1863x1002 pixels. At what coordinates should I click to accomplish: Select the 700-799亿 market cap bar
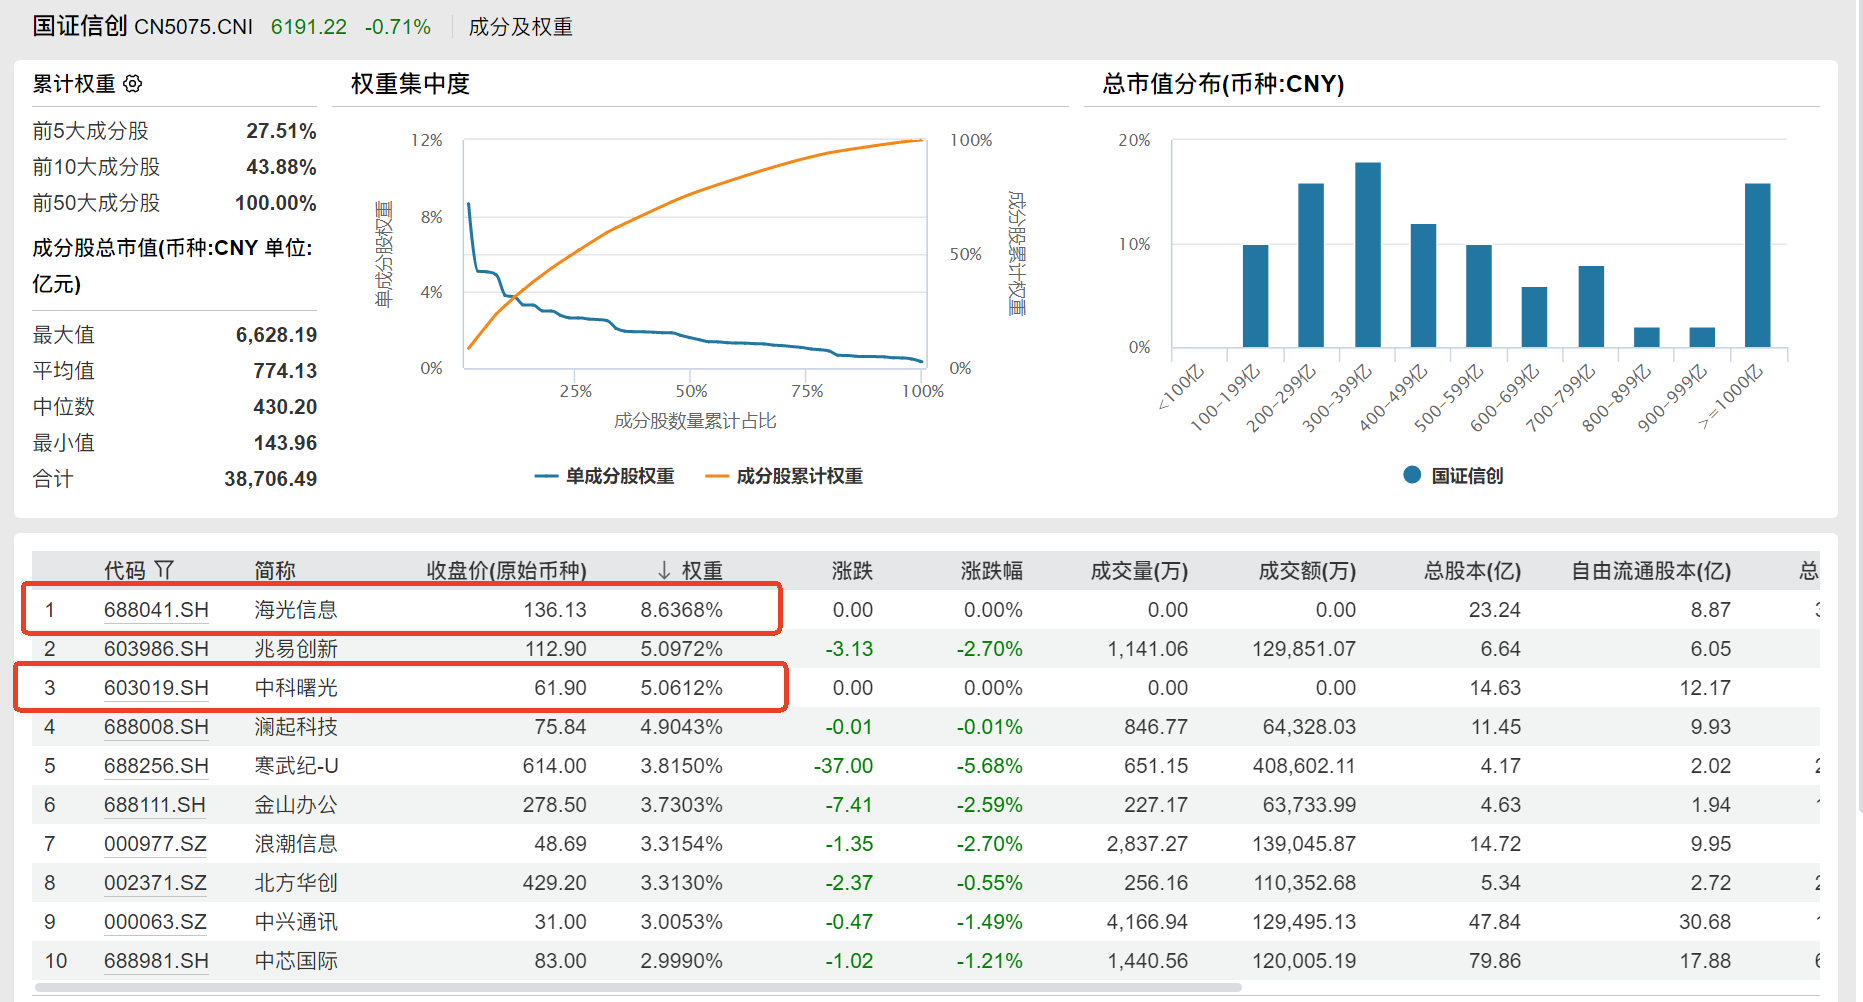1591,307
